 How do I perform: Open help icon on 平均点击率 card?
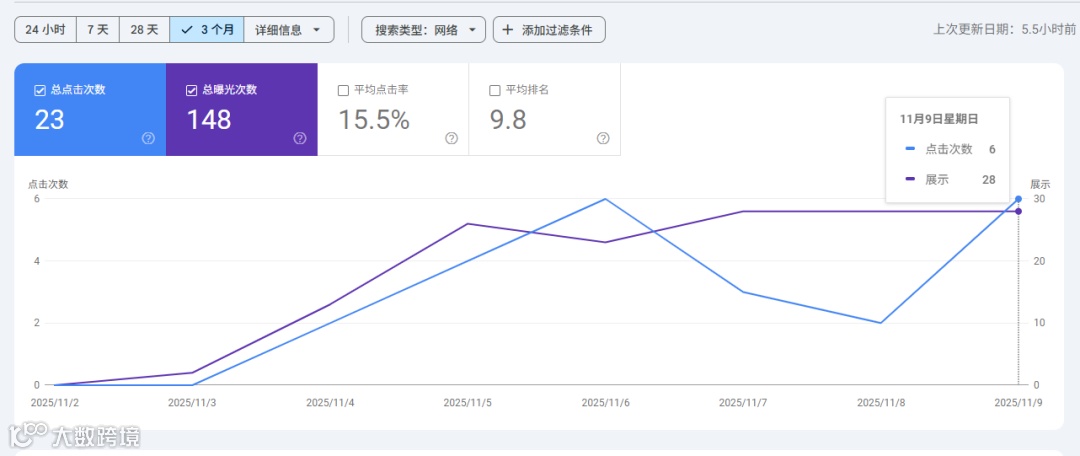coord(451,138)
